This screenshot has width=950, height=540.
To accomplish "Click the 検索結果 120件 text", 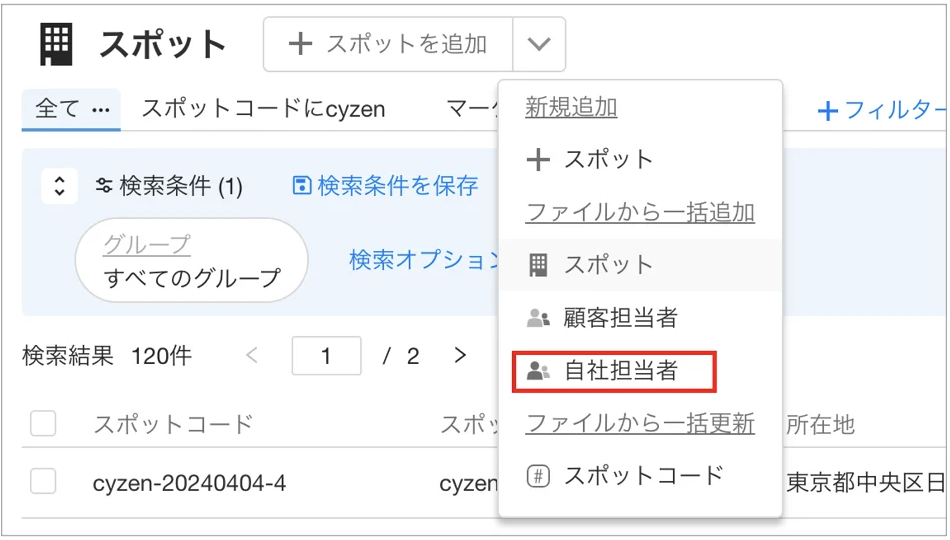I will coord(107,356).
